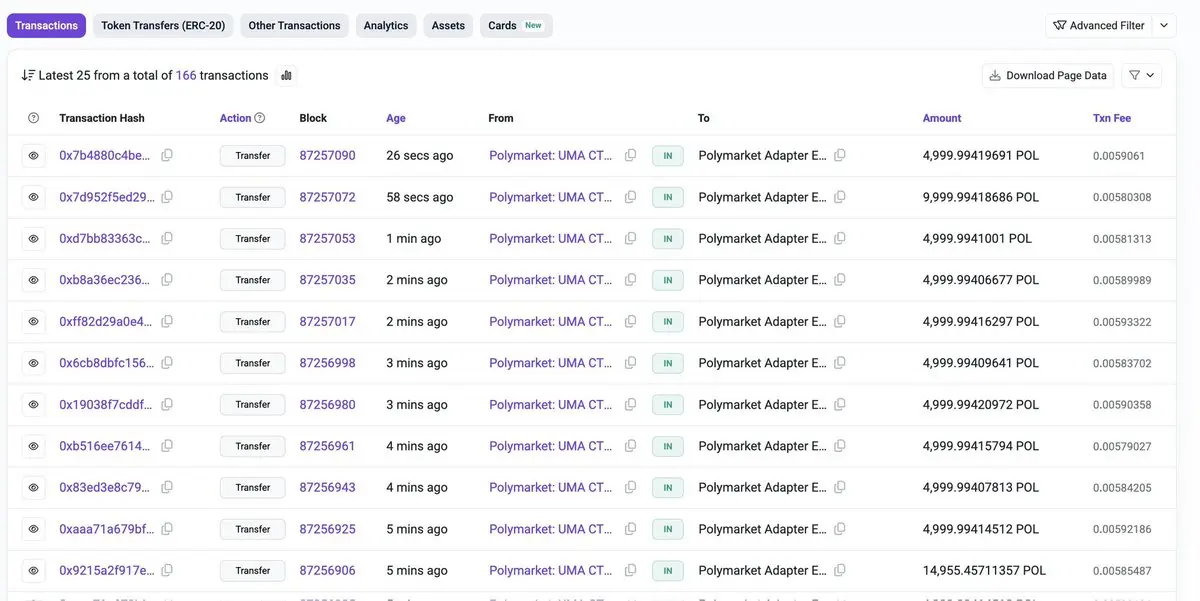Open transaction hash 0x9215a2f917e link

pyautogui.click(x=106, y=571)
